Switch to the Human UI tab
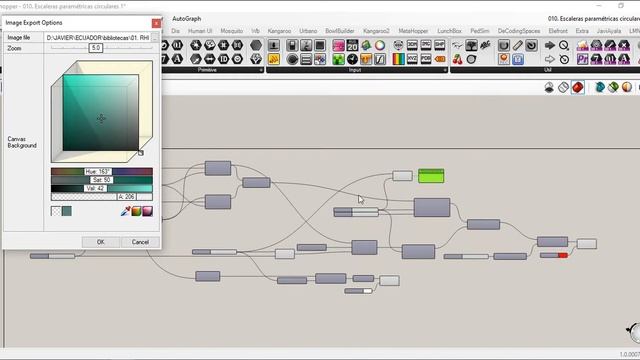The image size is (640, 360). pos(200,31)
